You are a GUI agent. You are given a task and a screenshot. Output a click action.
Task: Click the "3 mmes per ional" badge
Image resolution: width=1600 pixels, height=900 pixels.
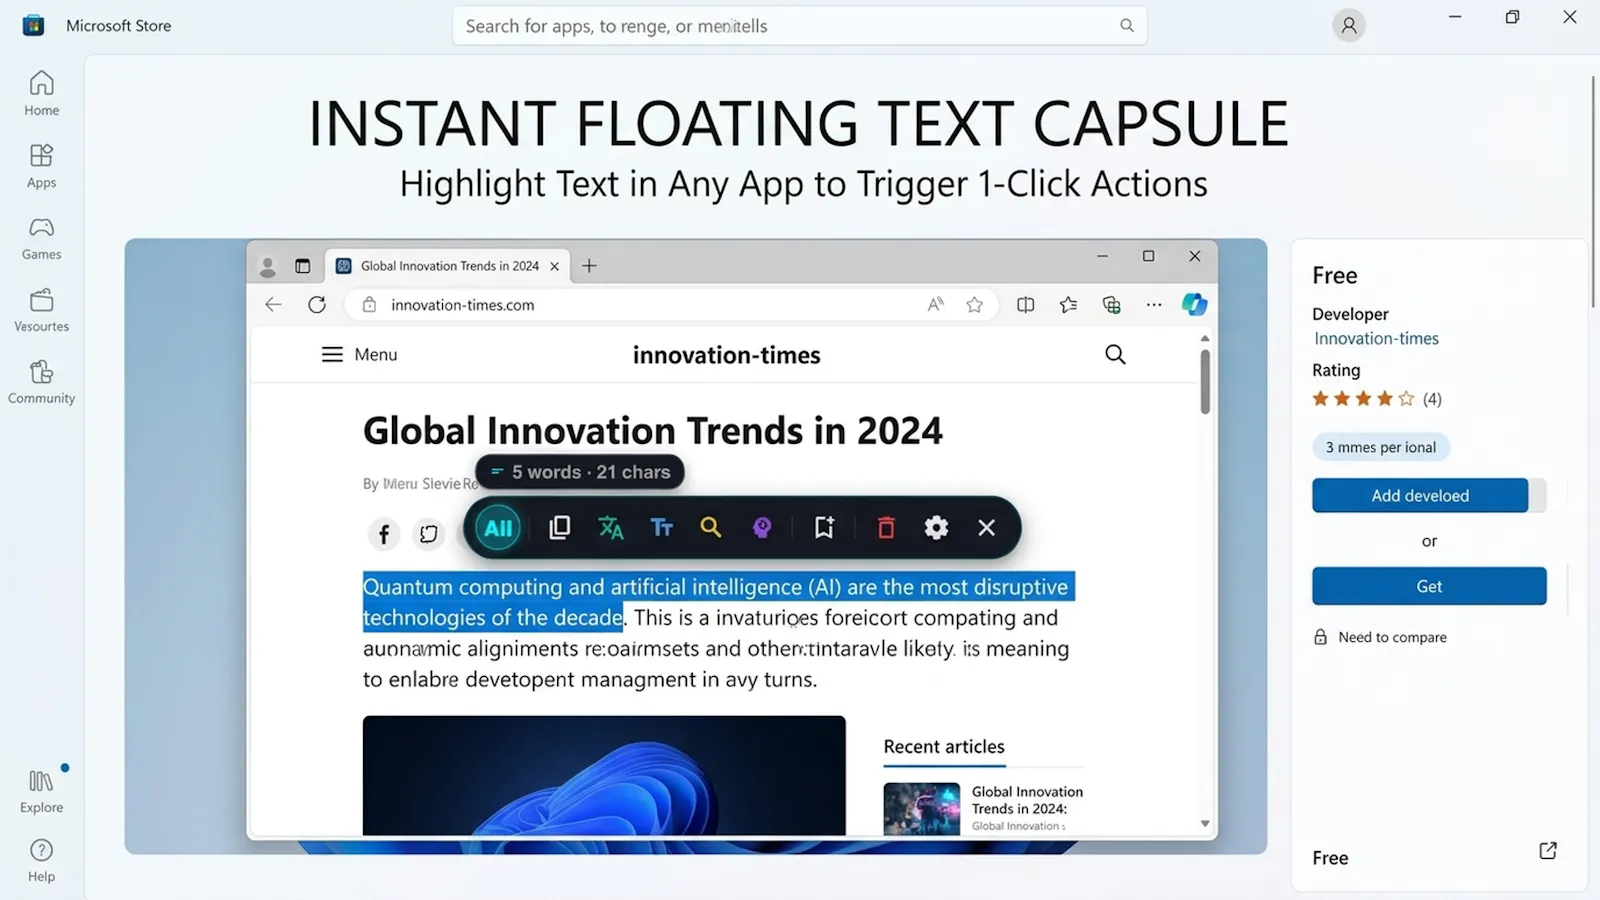pyautogui.click(x=1381, y=447)
